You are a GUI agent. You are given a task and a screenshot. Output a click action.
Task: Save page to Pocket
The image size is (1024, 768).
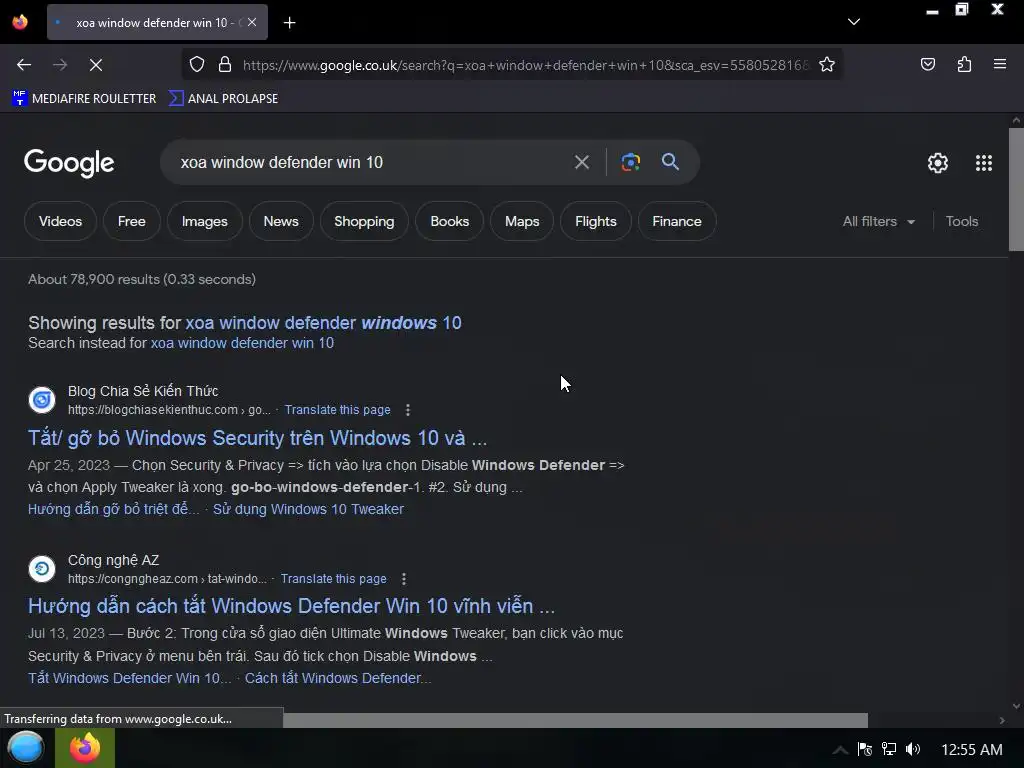[927, 65]
